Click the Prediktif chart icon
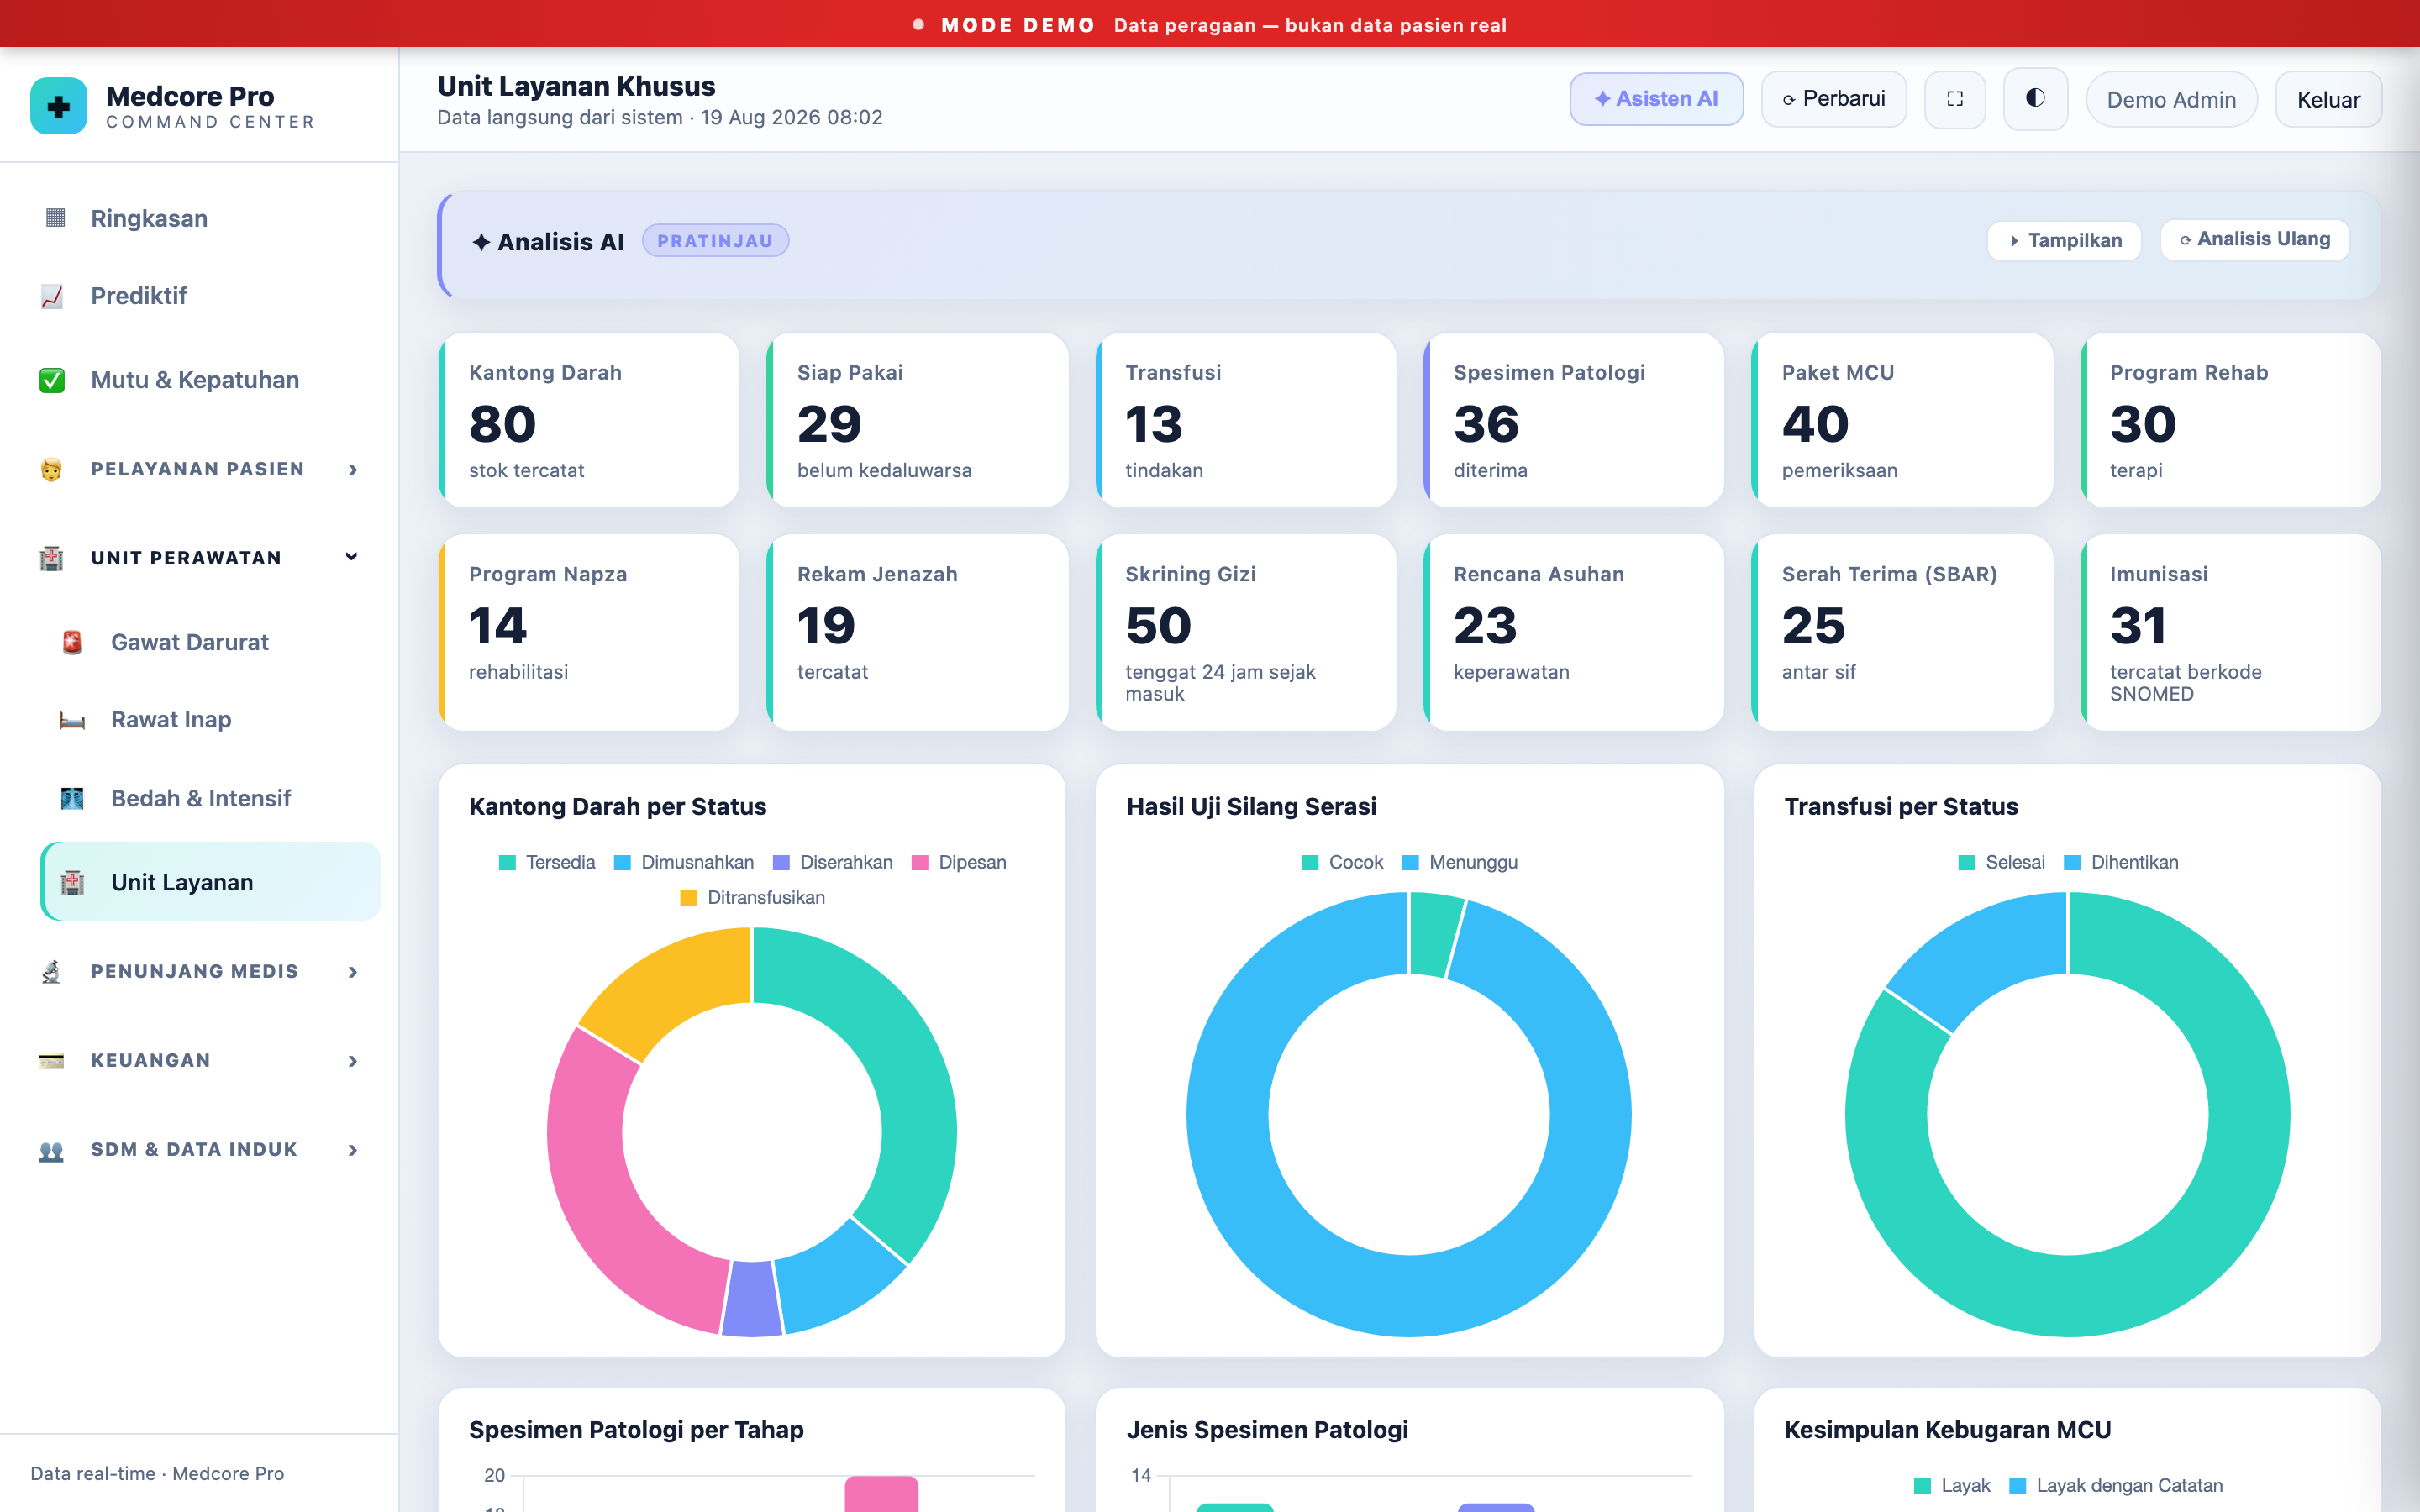Screen dimensions: 2420x1512 point(52,296)
